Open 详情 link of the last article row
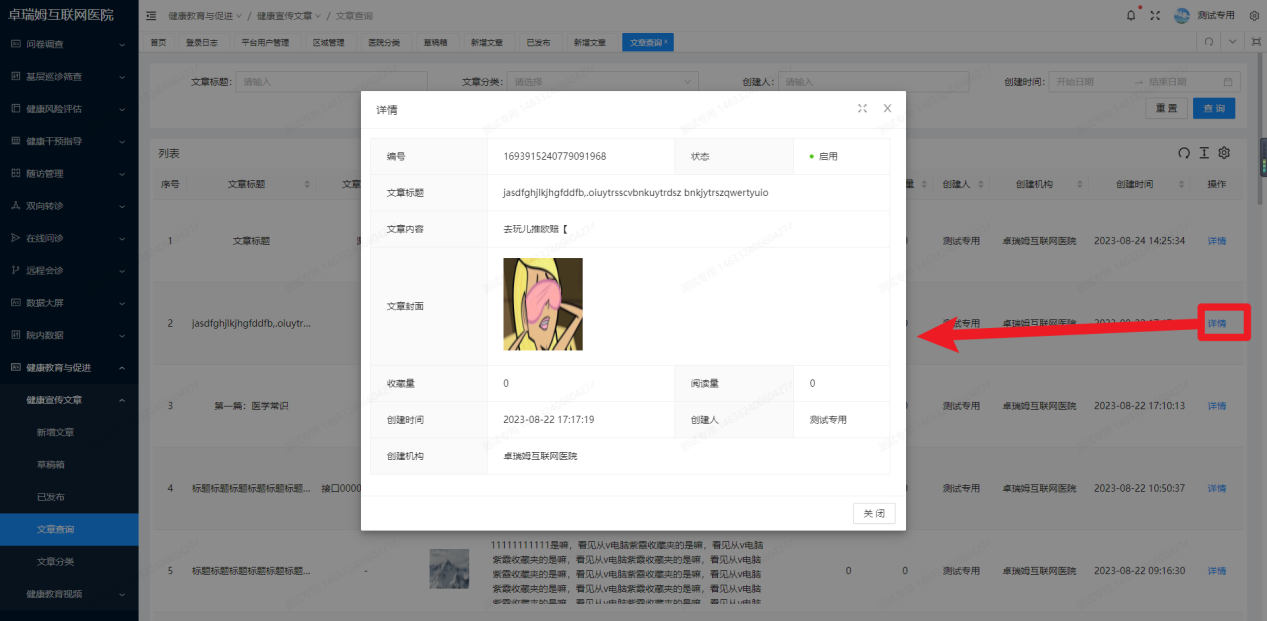The width and height of the screenshot is (1267, 621). click(x=1216, y=570)
